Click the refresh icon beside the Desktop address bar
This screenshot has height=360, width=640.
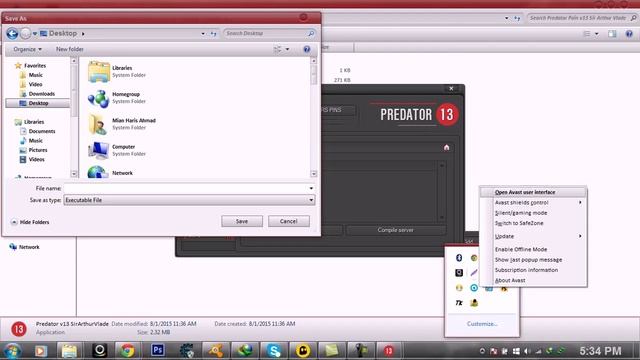coord(213,33)
